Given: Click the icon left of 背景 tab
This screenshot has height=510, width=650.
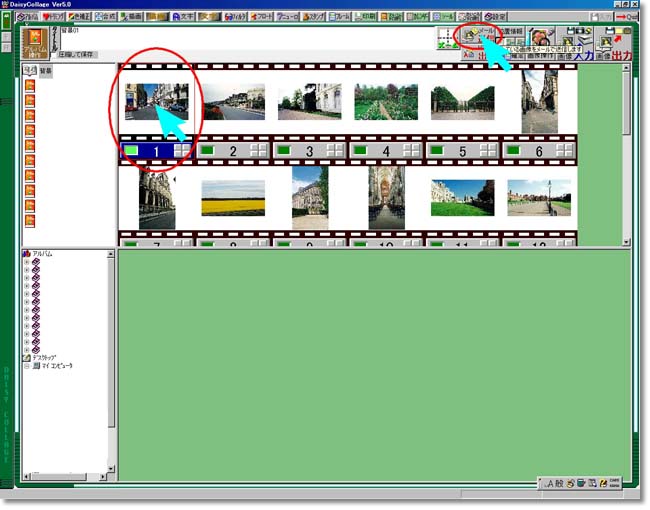Looking at the screenshot, I should click(x=30, y=70).
